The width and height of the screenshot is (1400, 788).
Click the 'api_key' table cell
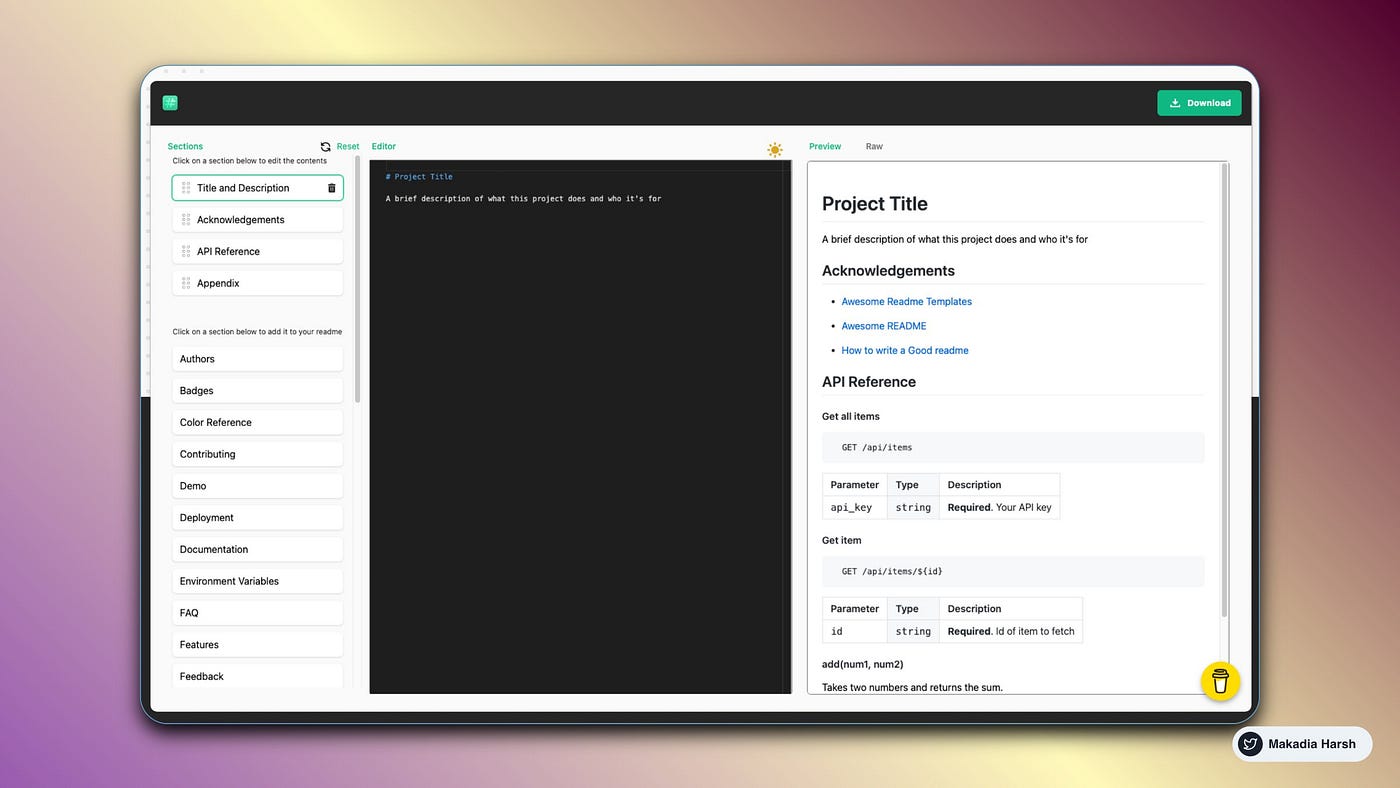coord(855,508)
